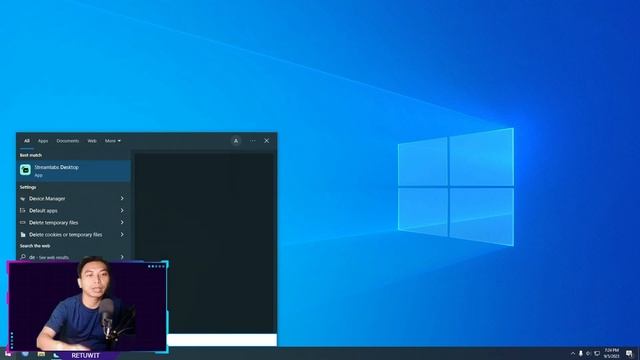The height and width of the screenshot is (360, 640).
Task: Click the Delete cookies file icon
Action: (x=23, y=235)
